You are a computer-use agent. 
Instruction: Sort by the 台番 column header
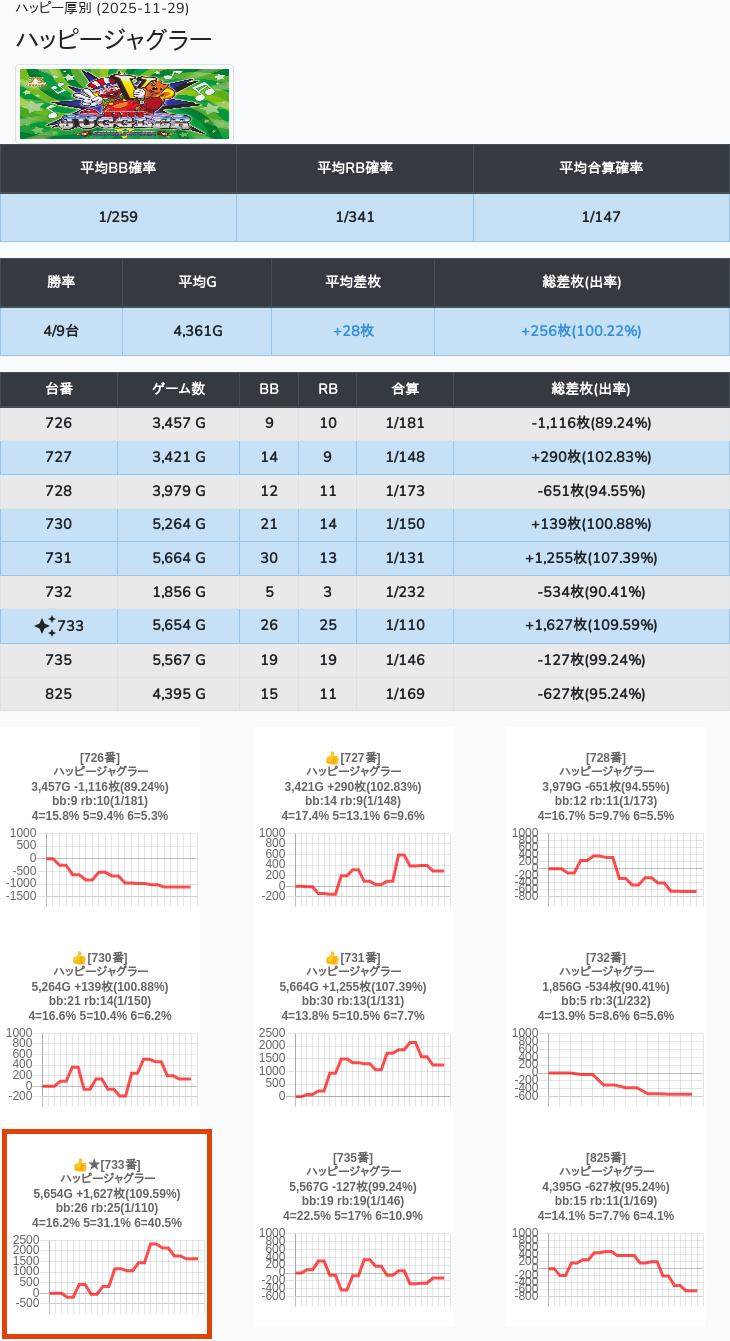(59, 389)
